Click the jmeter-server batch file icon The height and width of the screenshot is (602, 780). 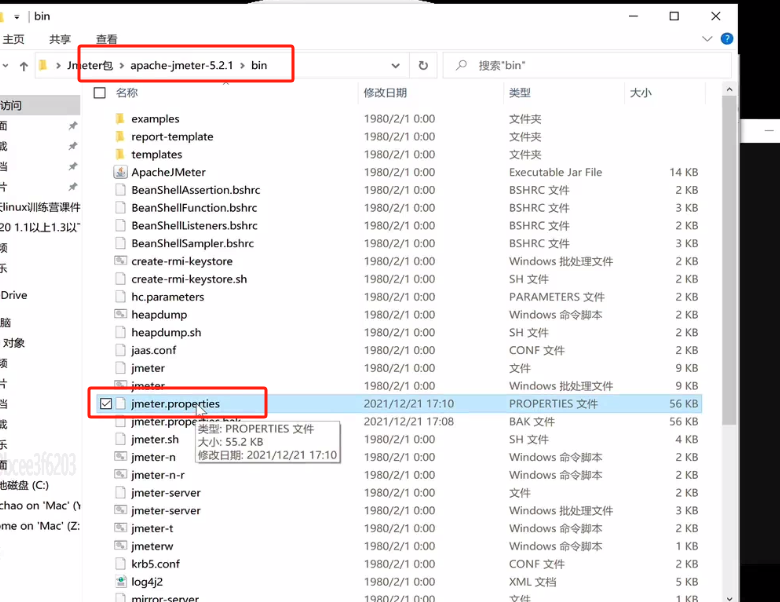pyautogui.click(x=120, y=510)
